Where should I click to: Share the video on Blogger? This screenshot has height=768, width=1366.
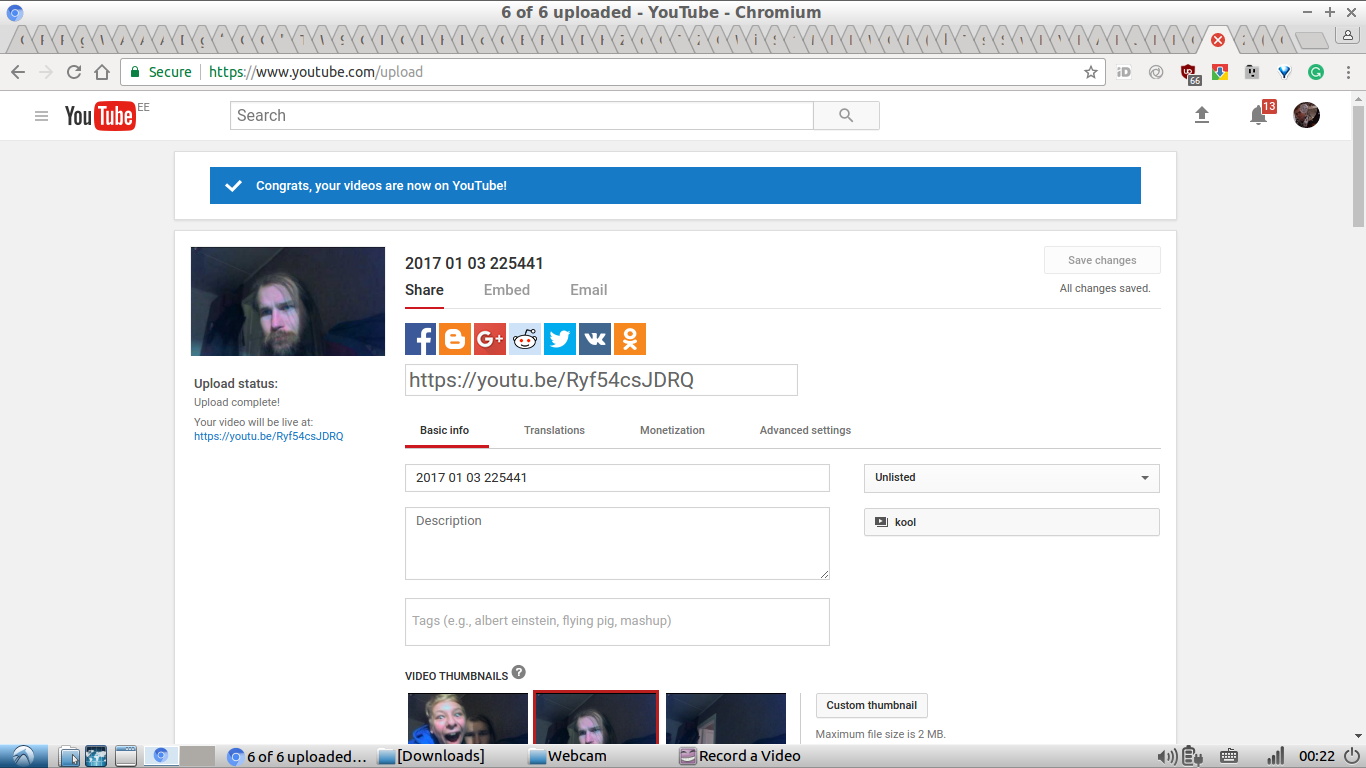click(x=455, y=339)
